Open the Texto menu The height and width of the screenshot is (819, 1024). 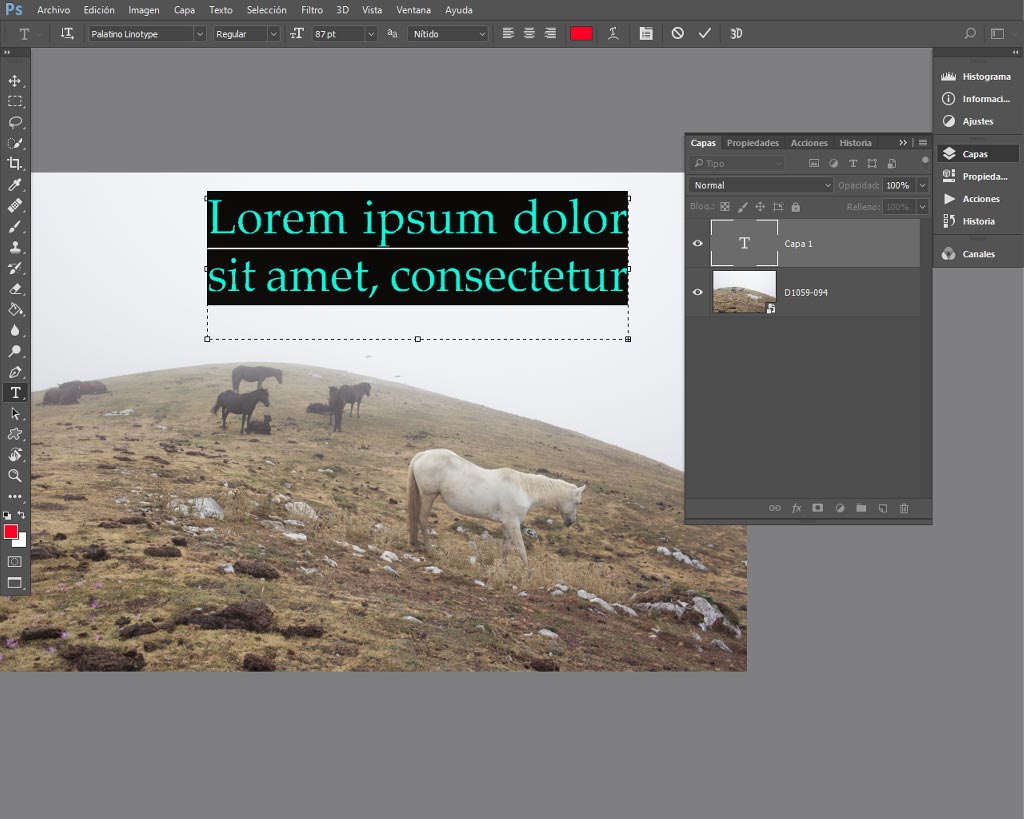221,10
